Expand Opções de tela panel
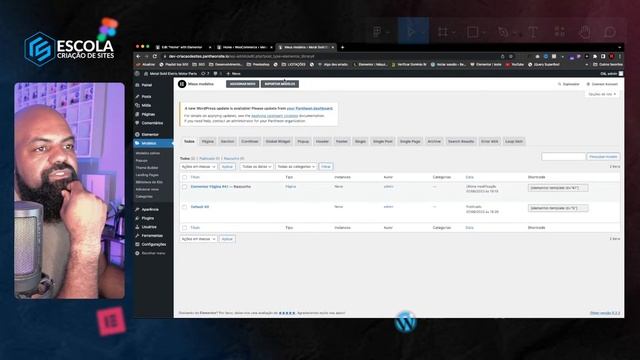This screenshot has height=360, width=640. pos(602,94)
